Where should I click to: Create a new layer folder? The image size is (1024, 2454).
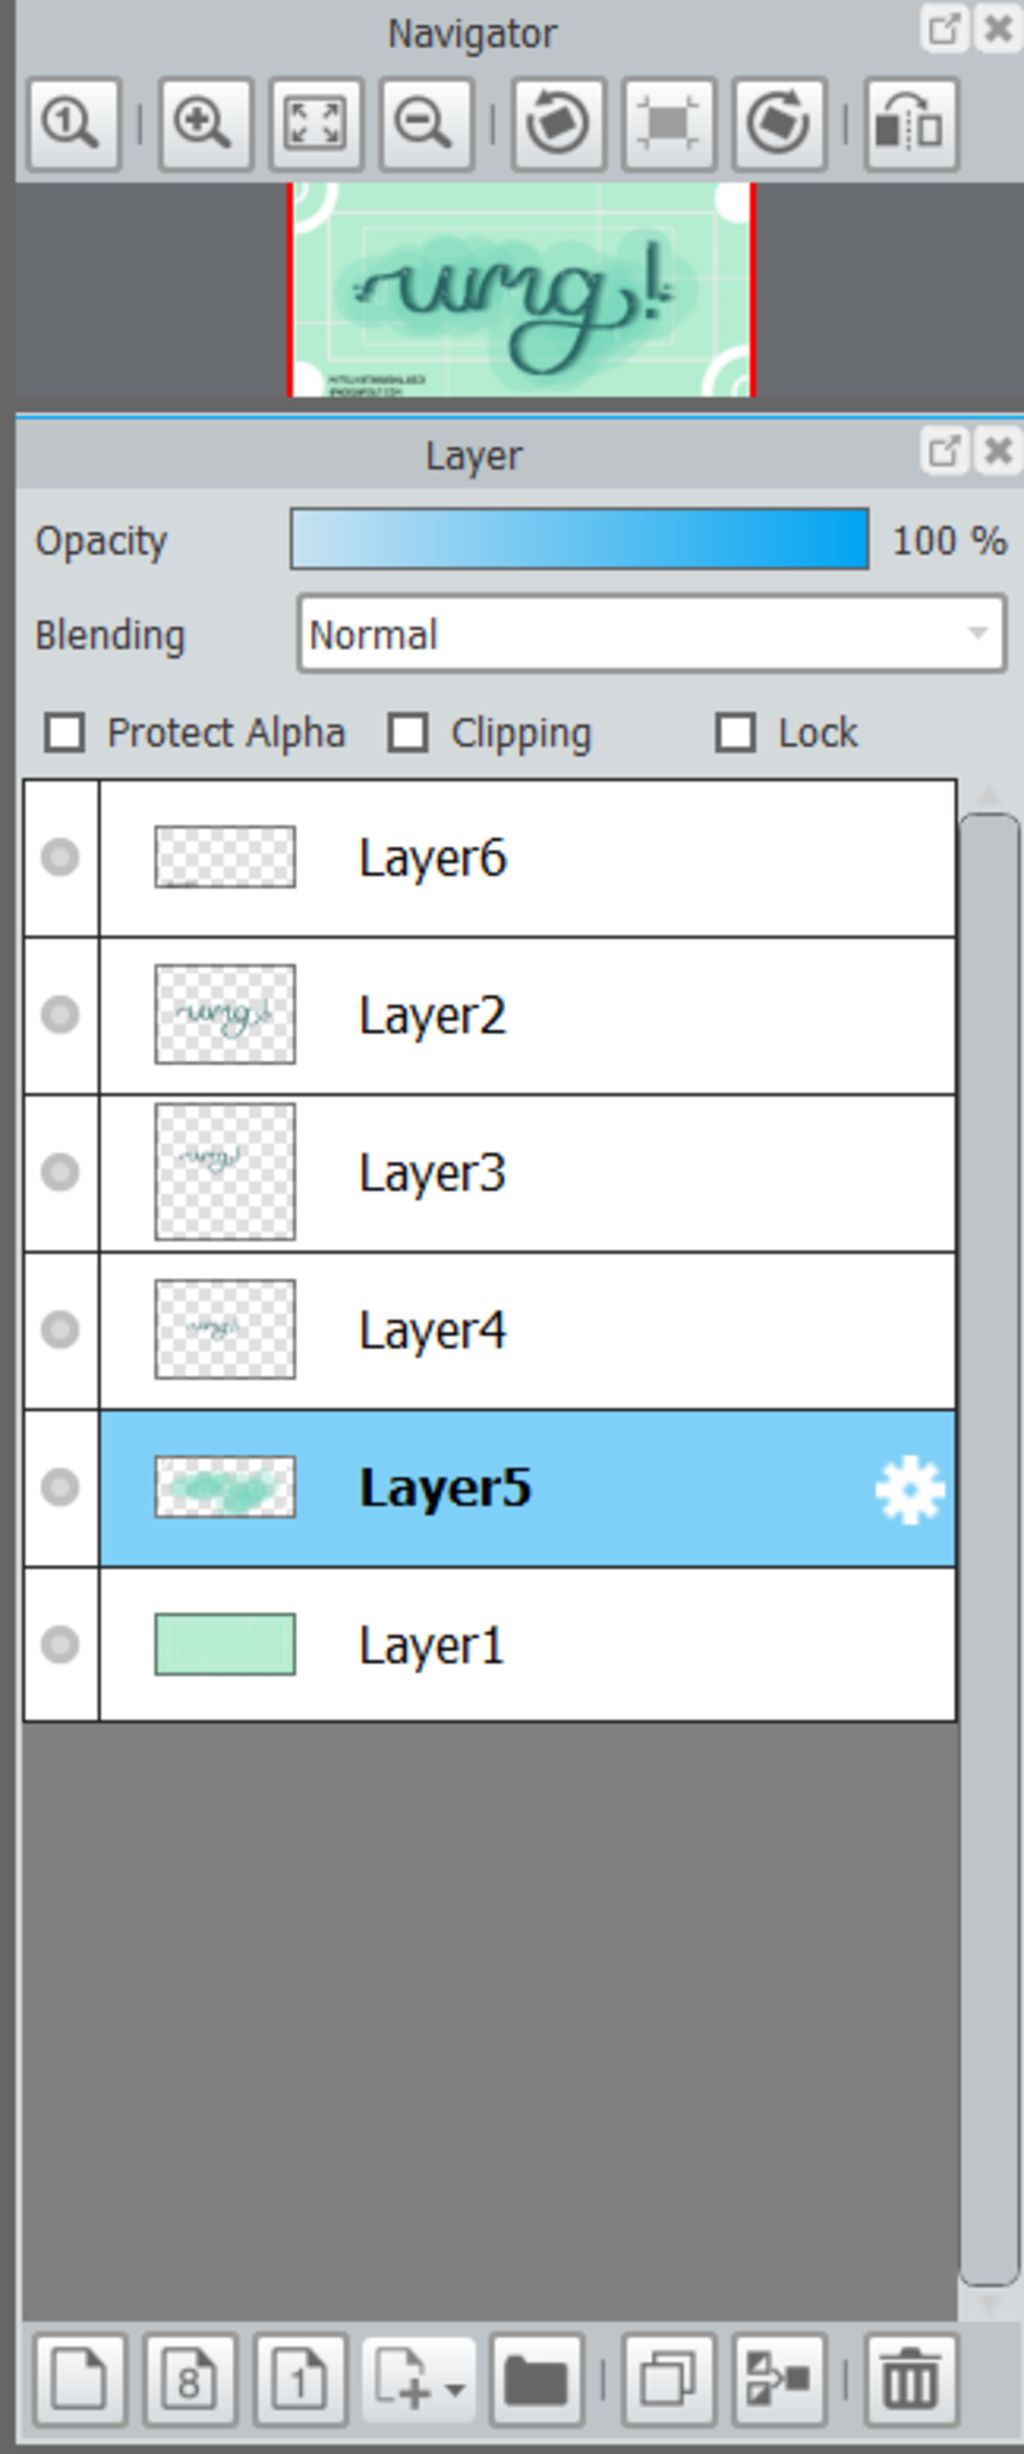[536, 2380]
